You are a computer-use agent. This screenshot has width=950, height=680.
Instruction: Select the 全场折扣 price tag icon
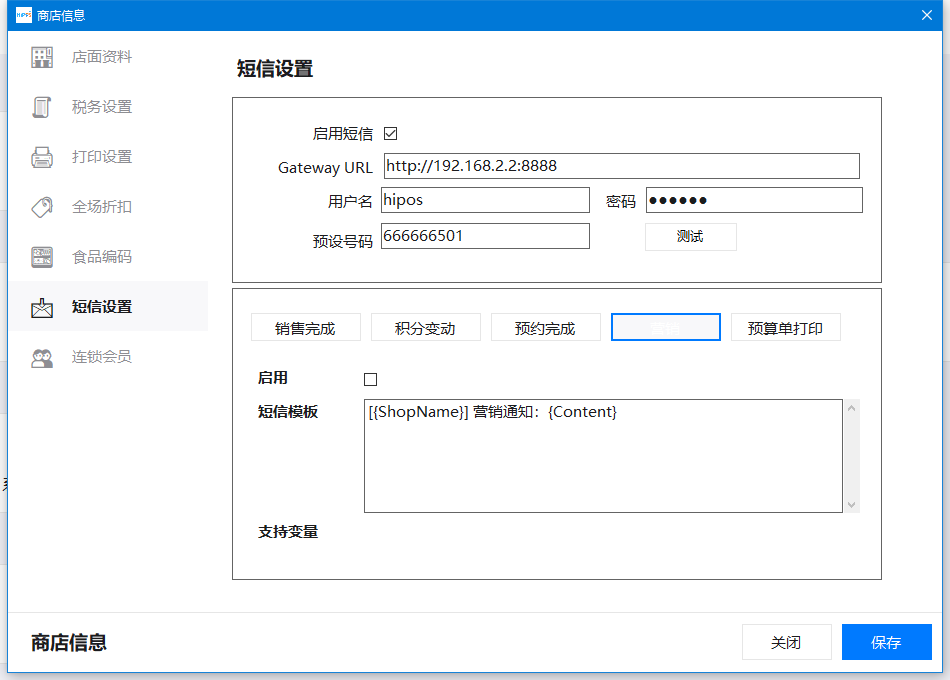coord(42,207)
